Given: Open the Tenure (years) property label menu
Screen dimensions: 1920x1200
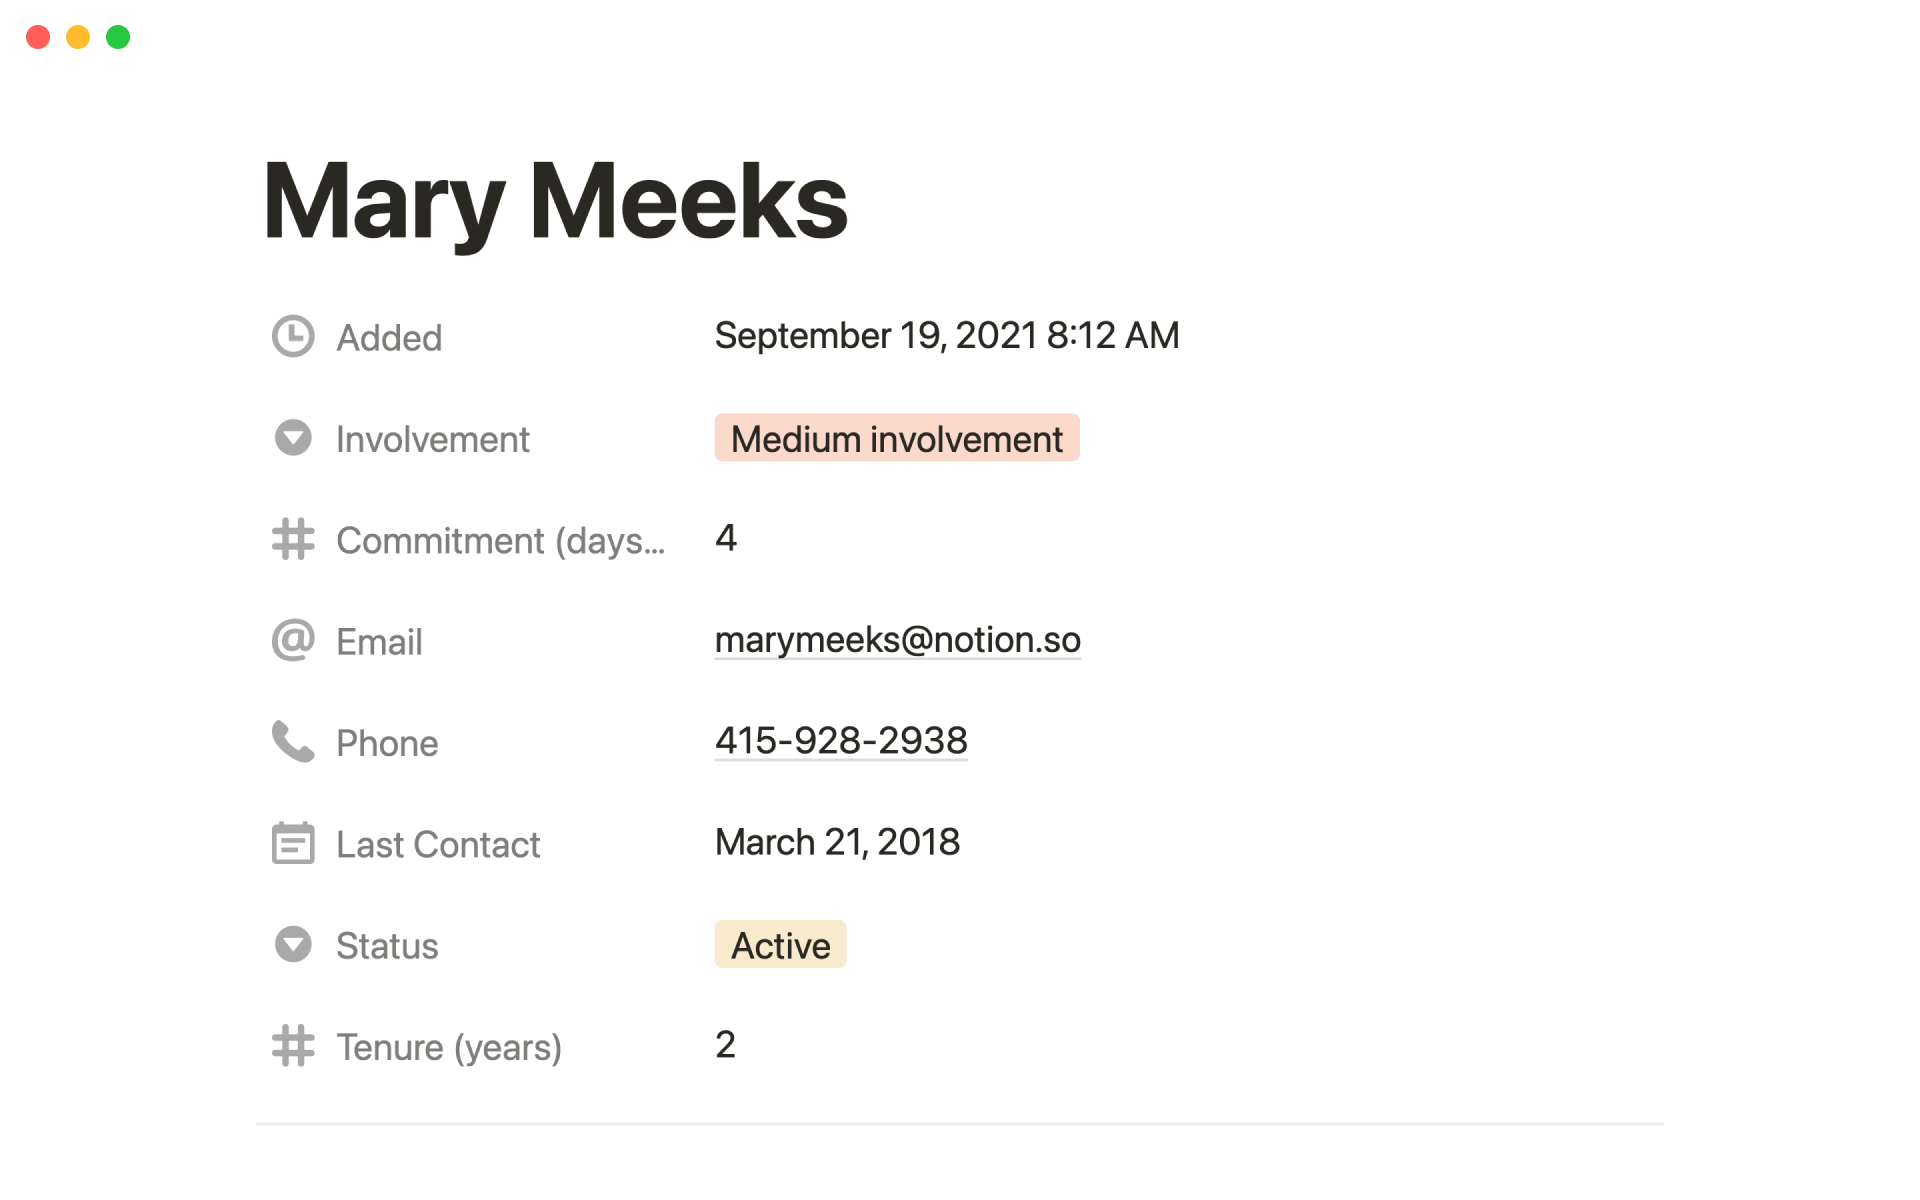Looking at the screenshot, I should point(449,1047).
